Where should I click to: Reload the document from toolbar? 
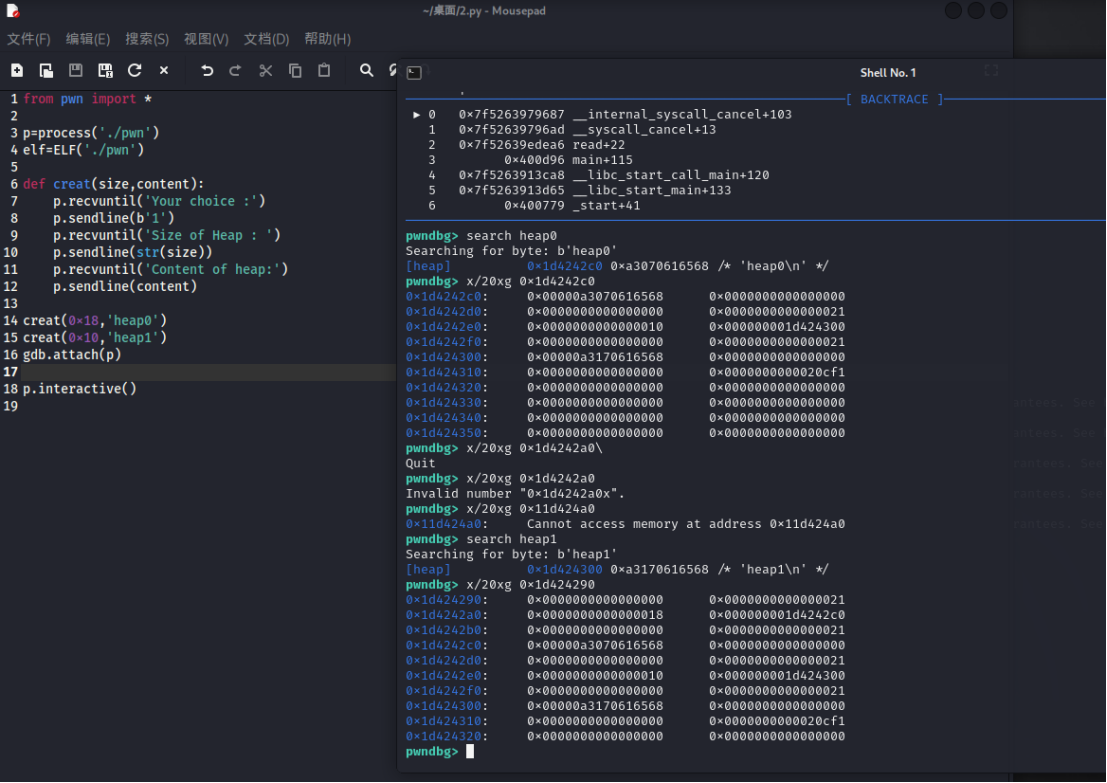[x=134, y=70]
